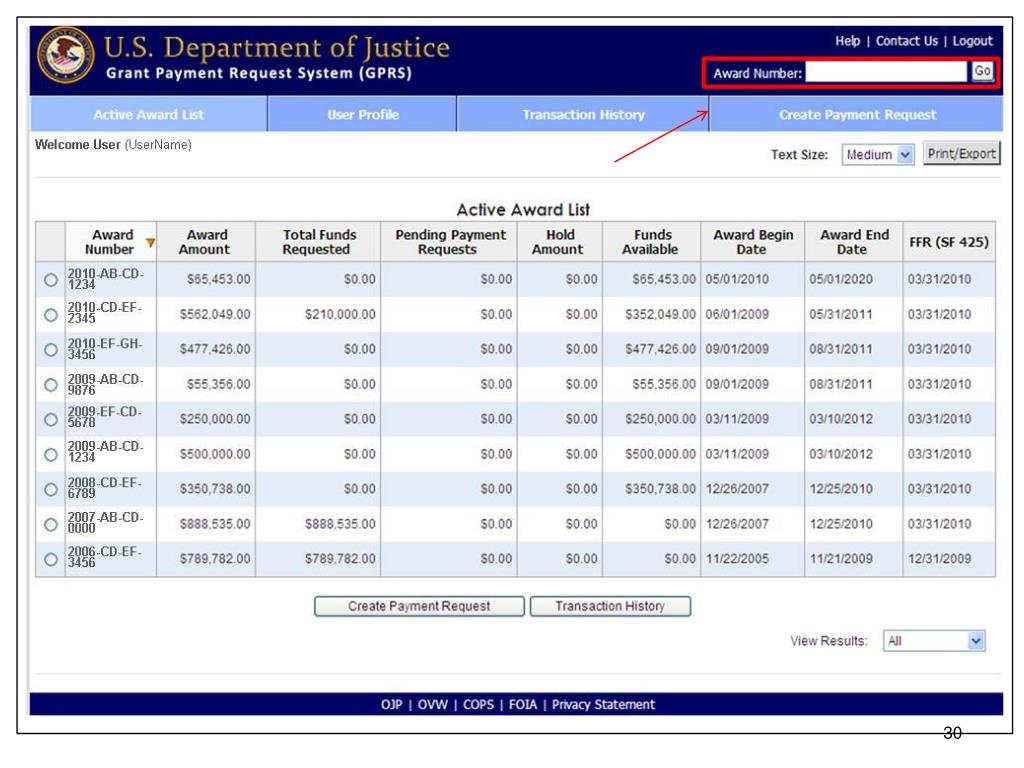Select radio button for award 2009-EF-CD-5678
The image size is (1024, 768).
click(50, 419)
